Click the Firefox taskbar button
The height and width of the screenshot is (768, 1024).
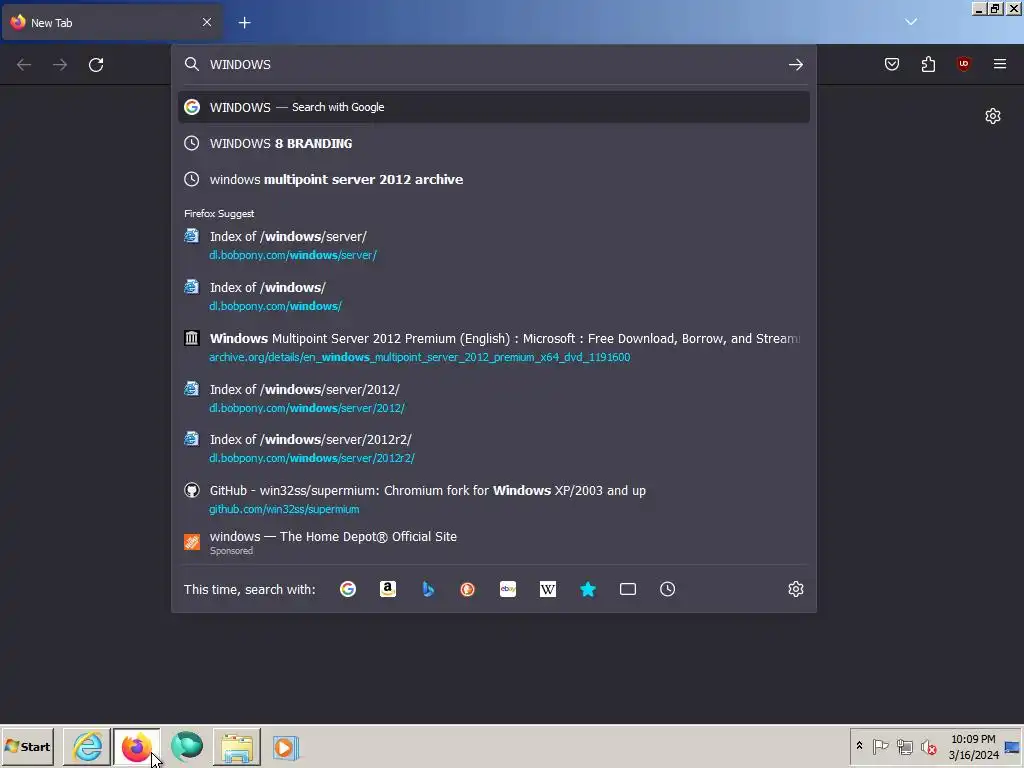[136, 746]
